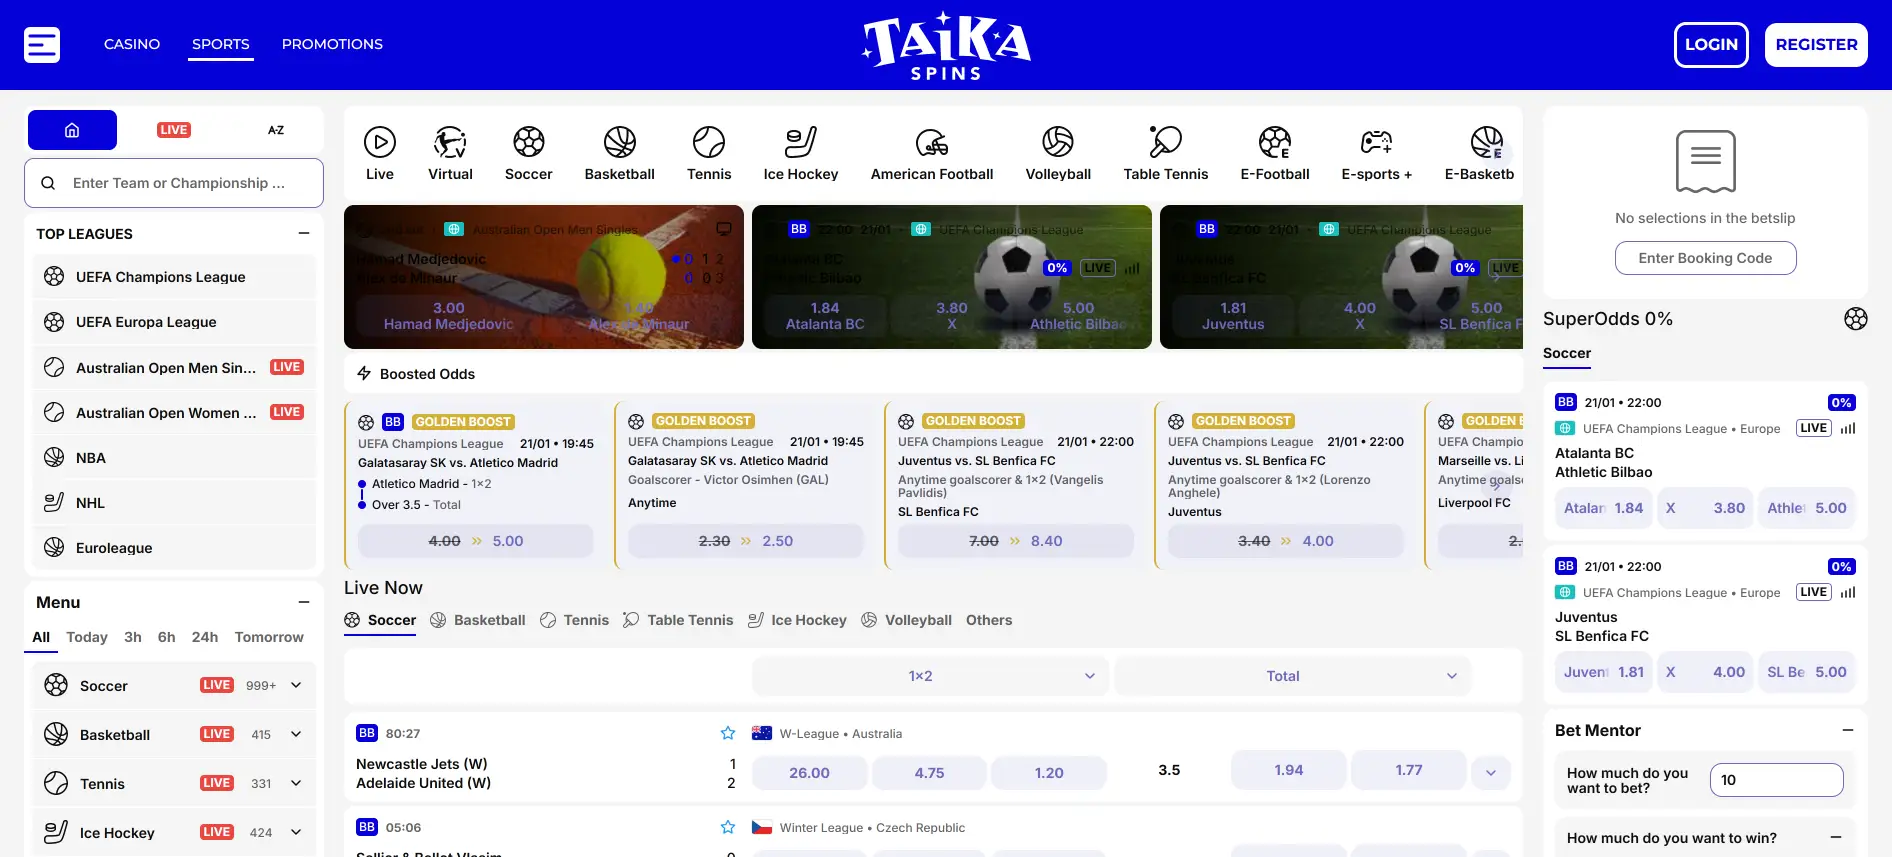Click the bet amount input field

tap(1777, 780)
